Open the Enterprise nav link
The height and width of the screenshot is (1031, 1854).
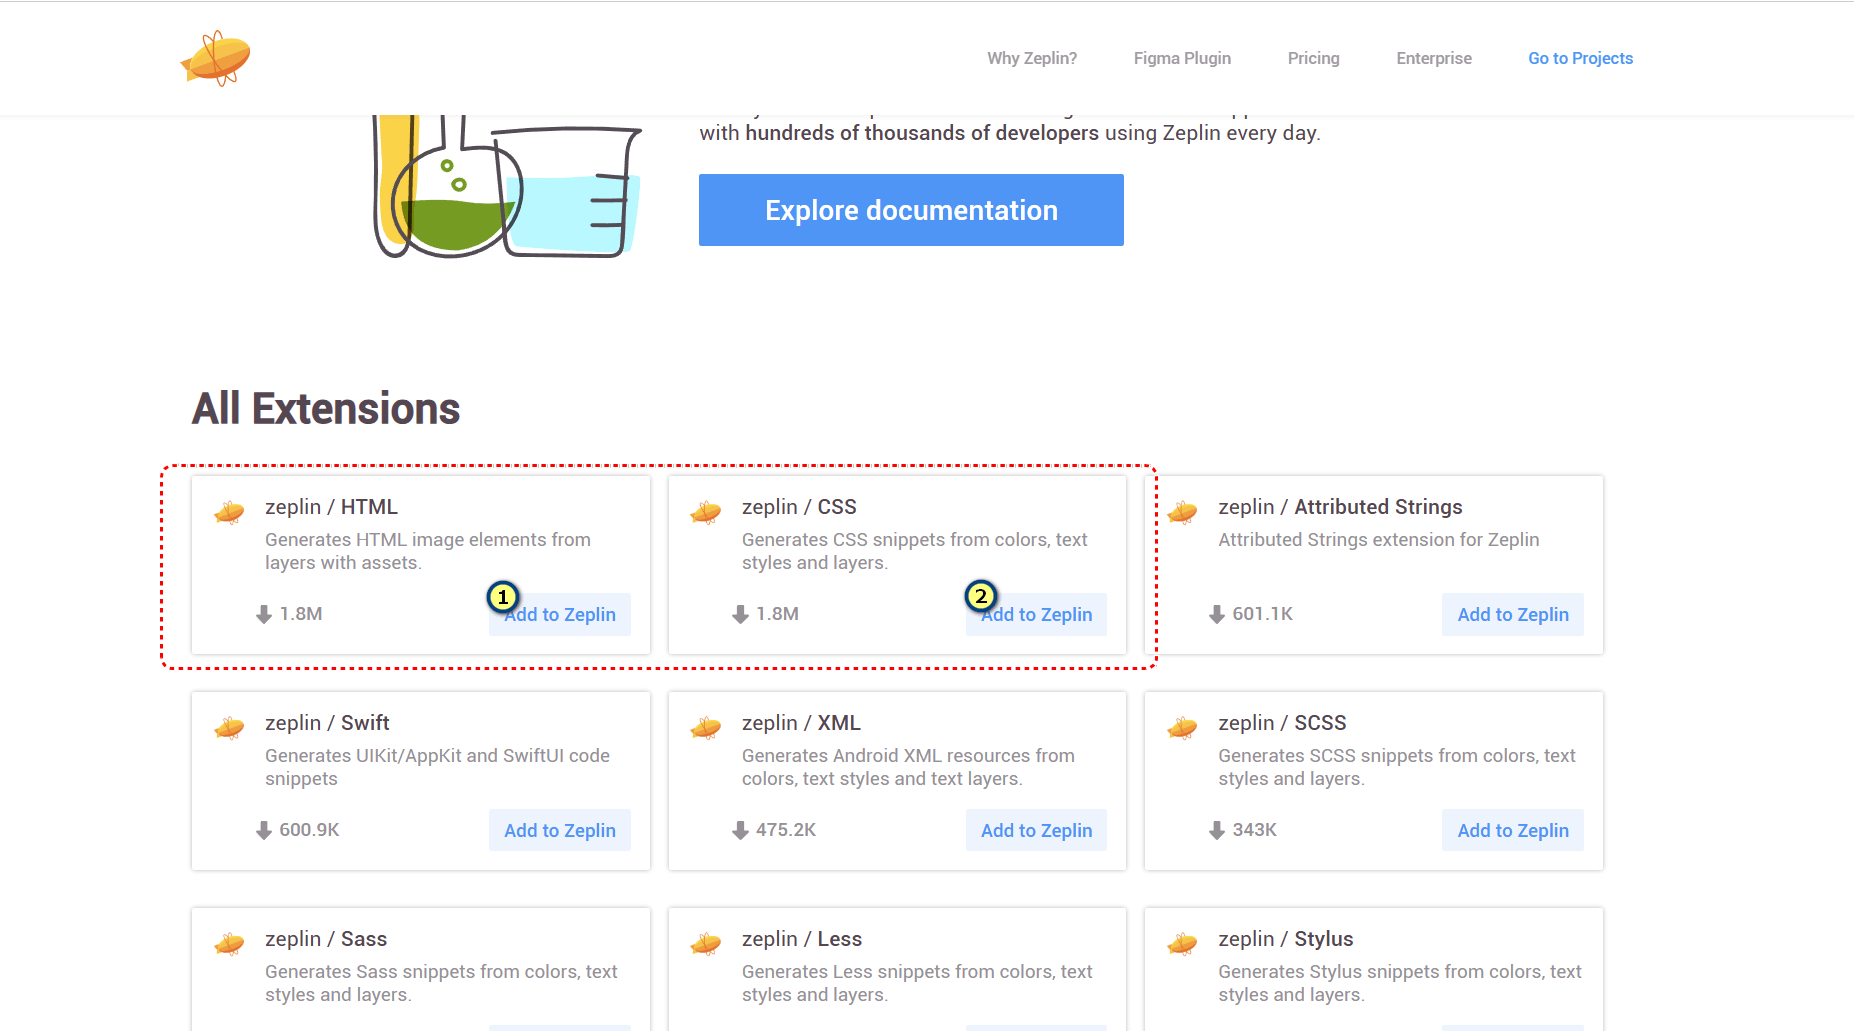[1433, 58]
